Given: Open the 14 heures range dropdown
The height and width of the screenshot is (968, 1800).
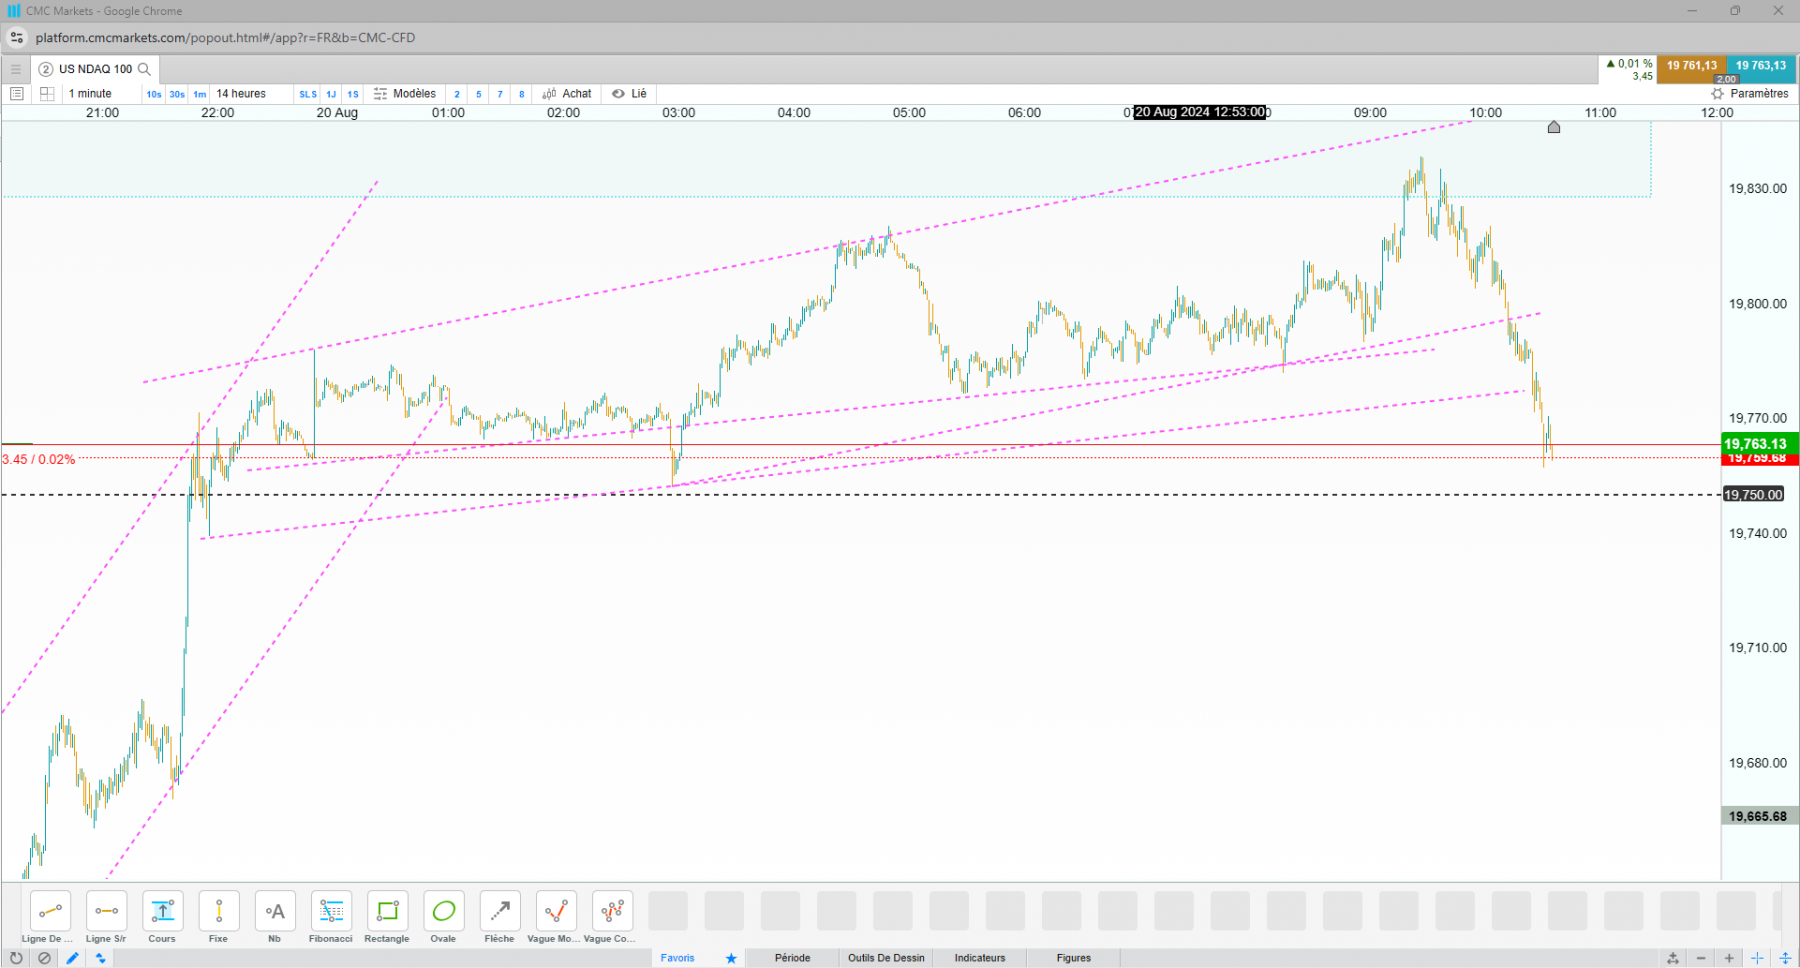Looking at the screenshot, I should 241,94.
